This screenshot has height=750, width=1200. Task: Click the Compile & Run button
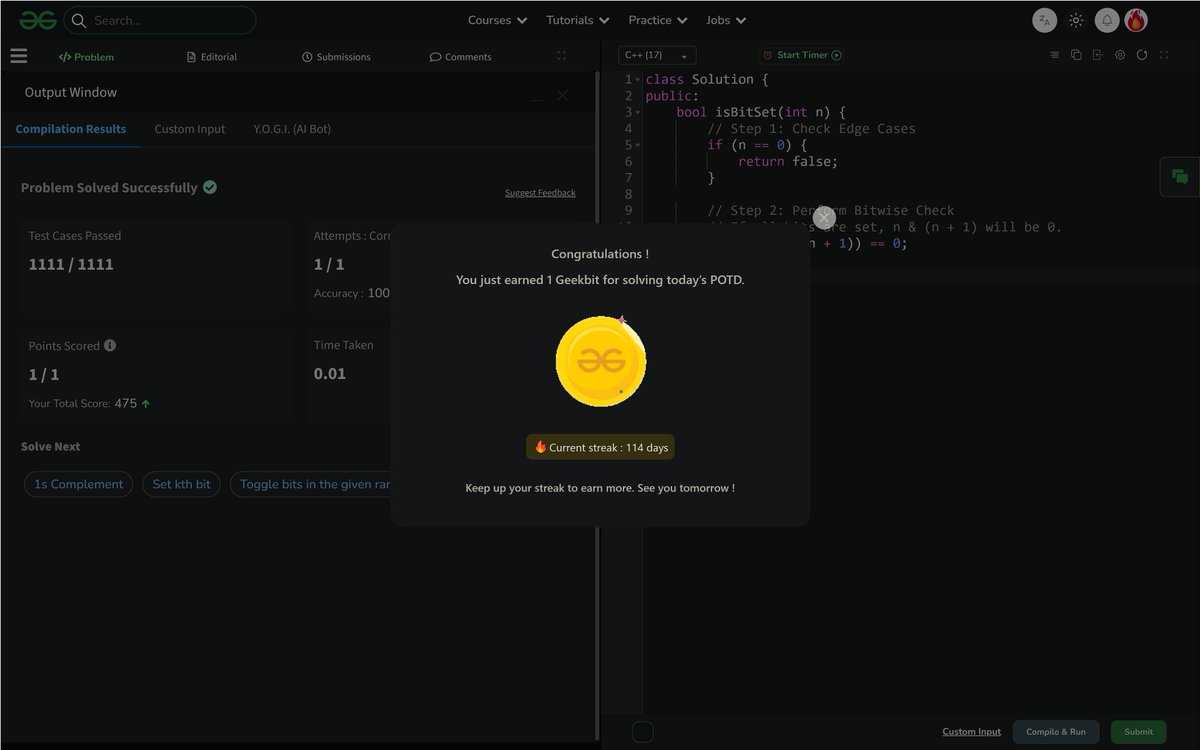(x=1056, y=732)
